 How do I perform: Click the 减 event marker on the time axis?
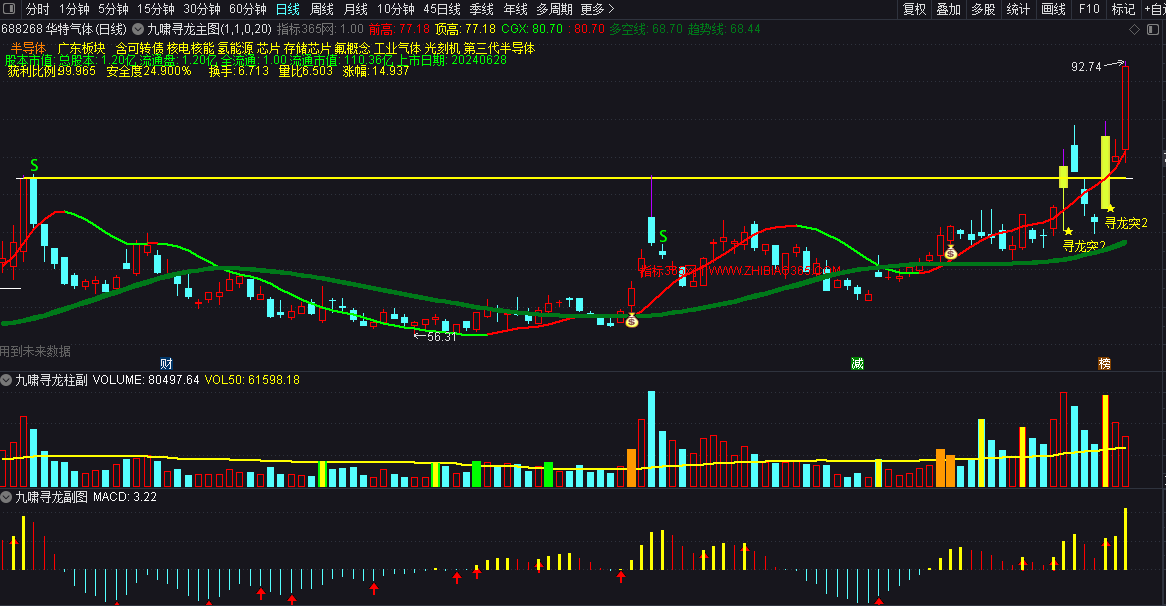(857, 364)
